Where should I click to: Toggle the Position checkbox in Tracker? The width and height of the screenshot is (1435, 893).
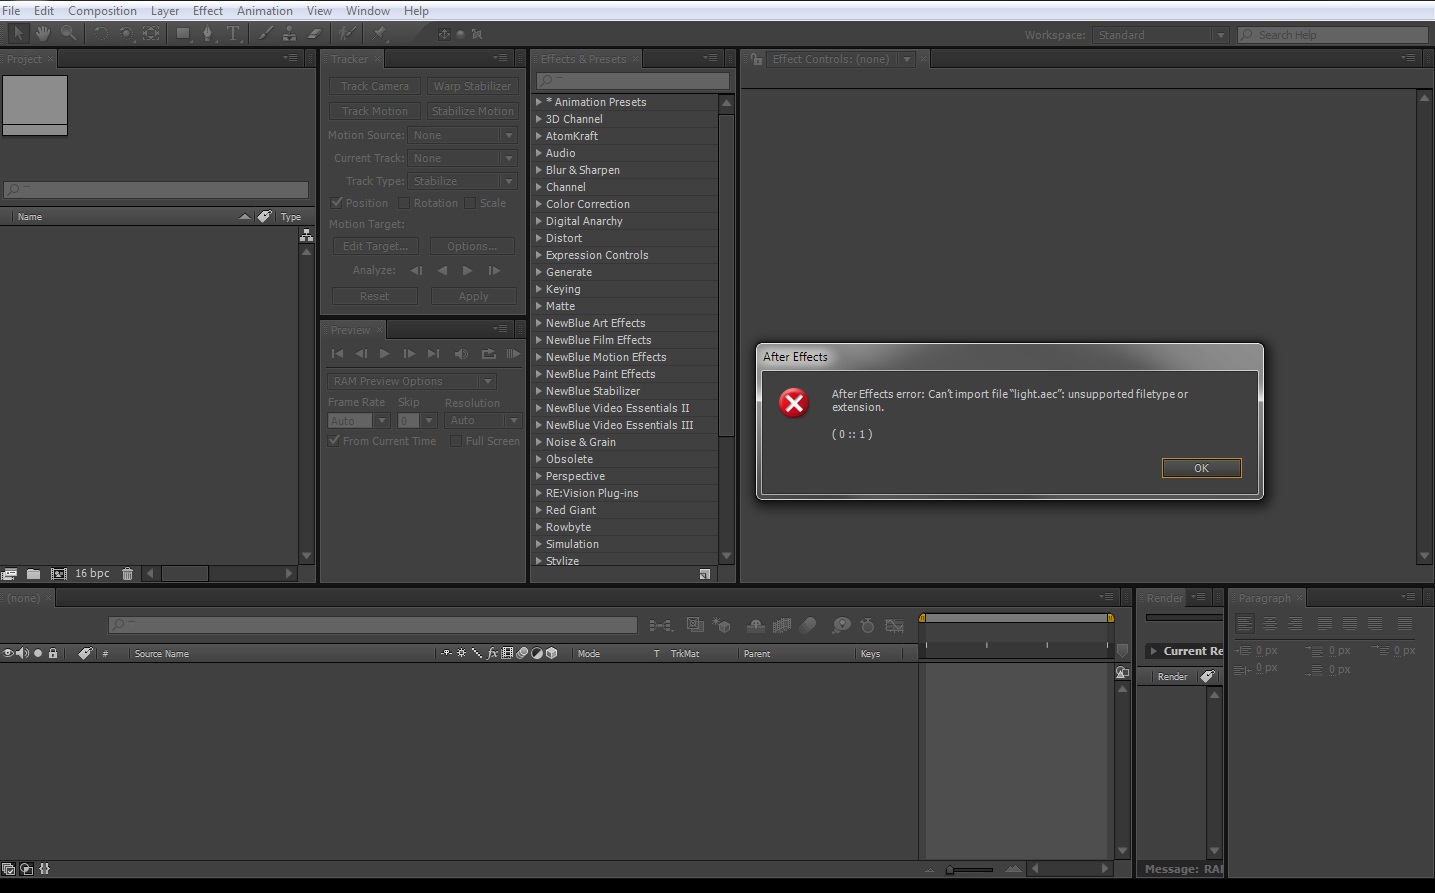coord(337,203)
